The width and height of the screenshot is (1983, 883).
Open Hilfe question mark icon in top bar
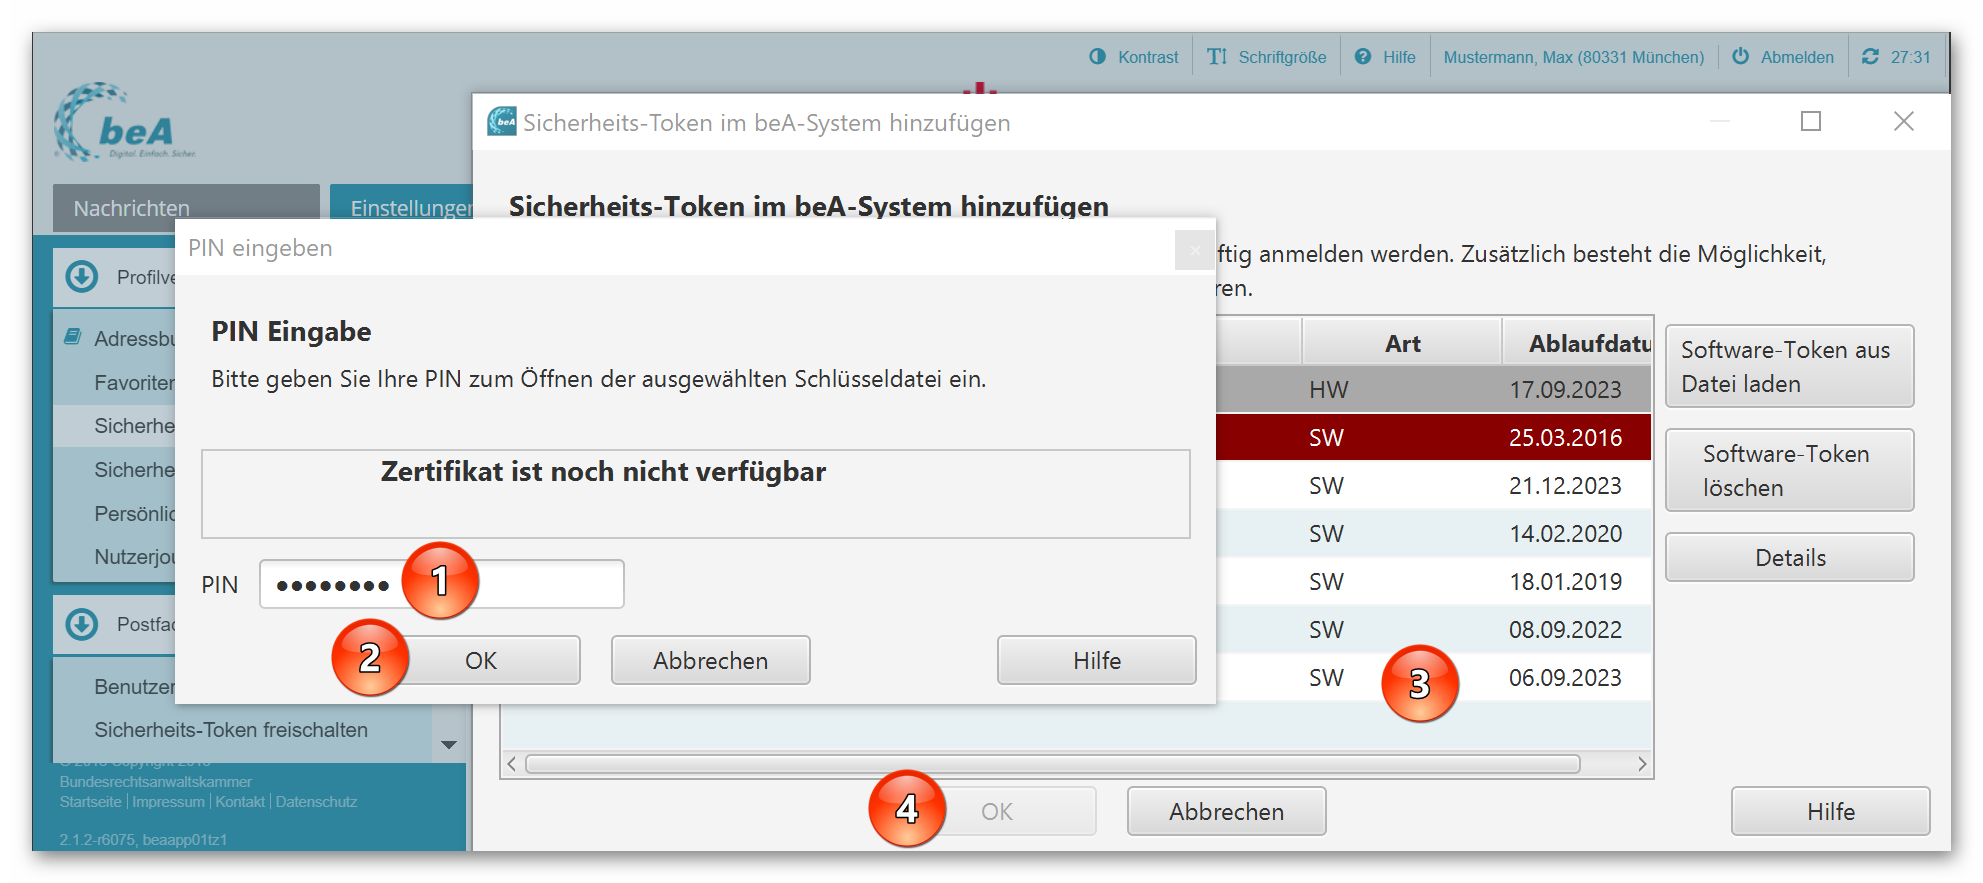pos(1362,57)
